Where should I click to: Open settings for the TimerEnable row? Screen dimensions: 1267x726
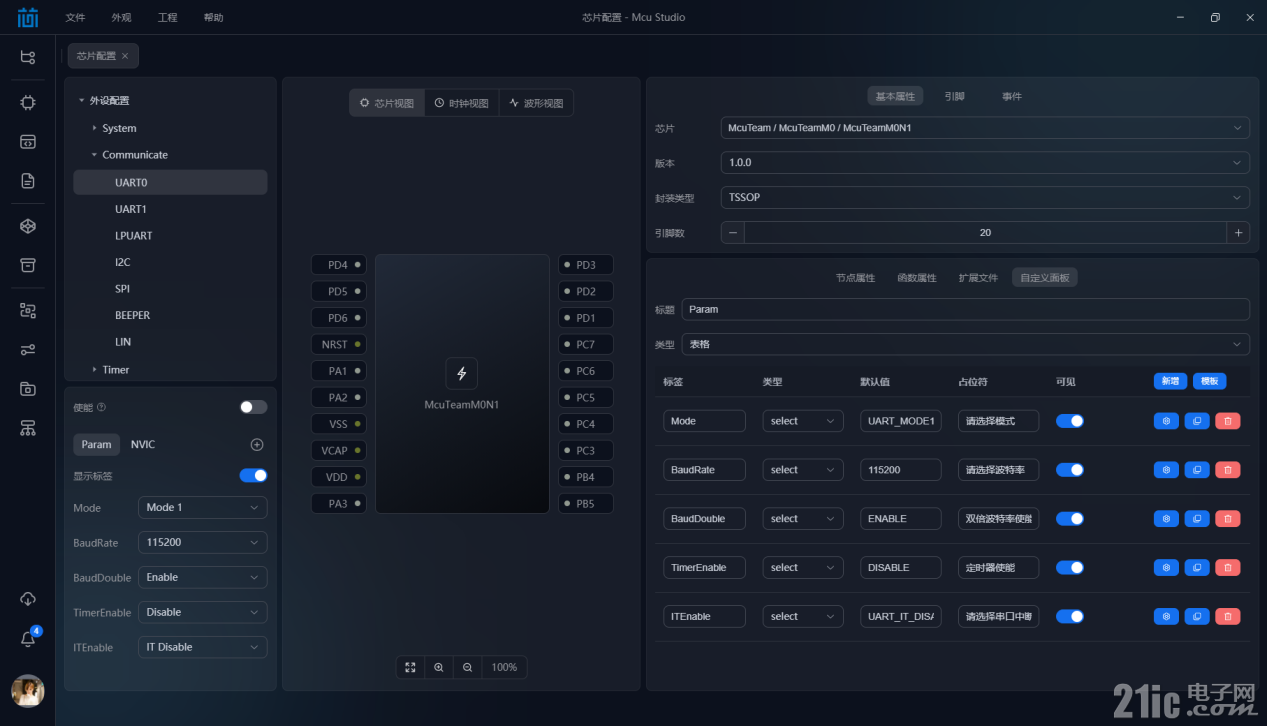pyautogui.click(x=1166, y=568)
